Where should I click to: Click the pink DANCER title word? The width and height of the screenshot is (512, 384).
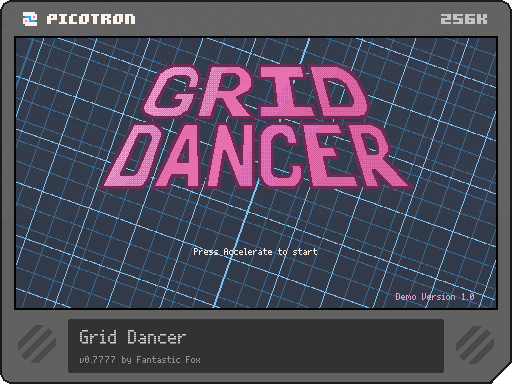[x=257, y=155]
